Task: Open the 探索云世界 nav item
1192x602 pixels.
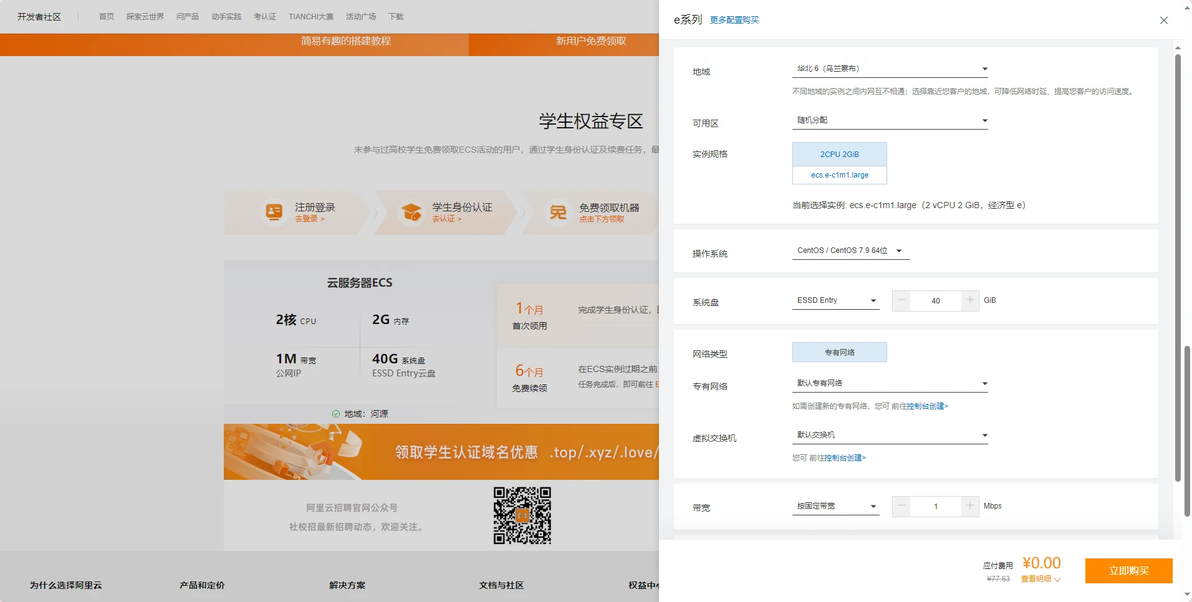Action: 145,17
